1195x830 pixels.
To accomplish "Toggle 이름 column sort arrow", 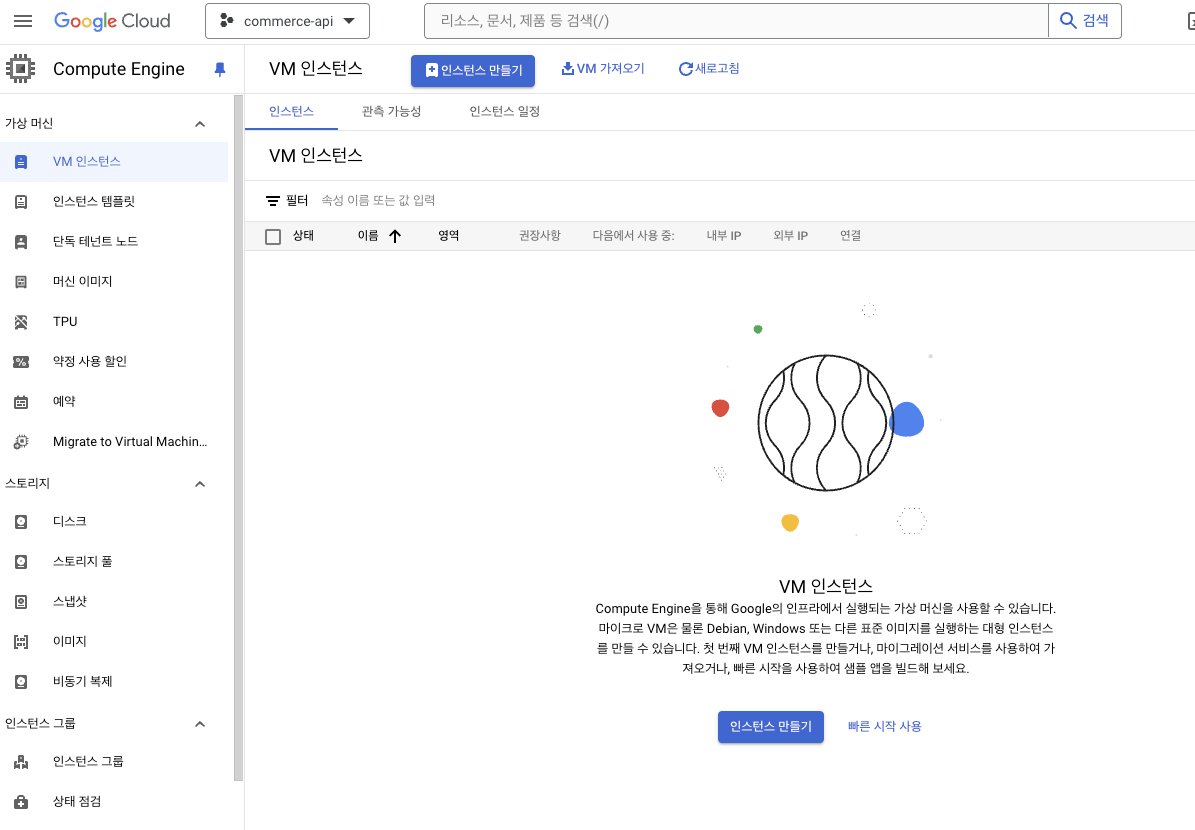I will (x=395, y=236).
